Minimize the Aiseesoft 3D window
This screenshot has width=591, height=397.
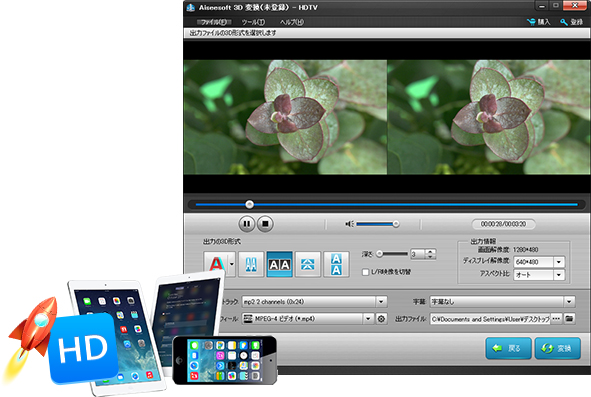coord(542,6)
